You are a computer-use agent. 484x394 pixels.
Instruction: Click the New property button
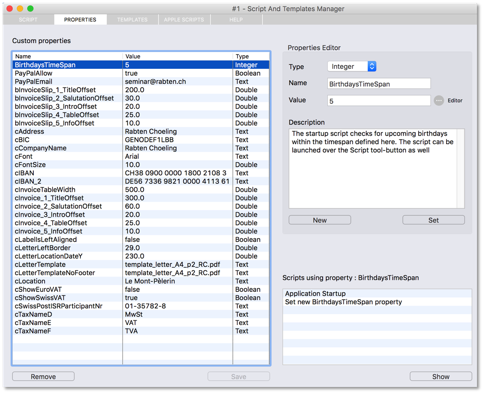pos(320,220)
